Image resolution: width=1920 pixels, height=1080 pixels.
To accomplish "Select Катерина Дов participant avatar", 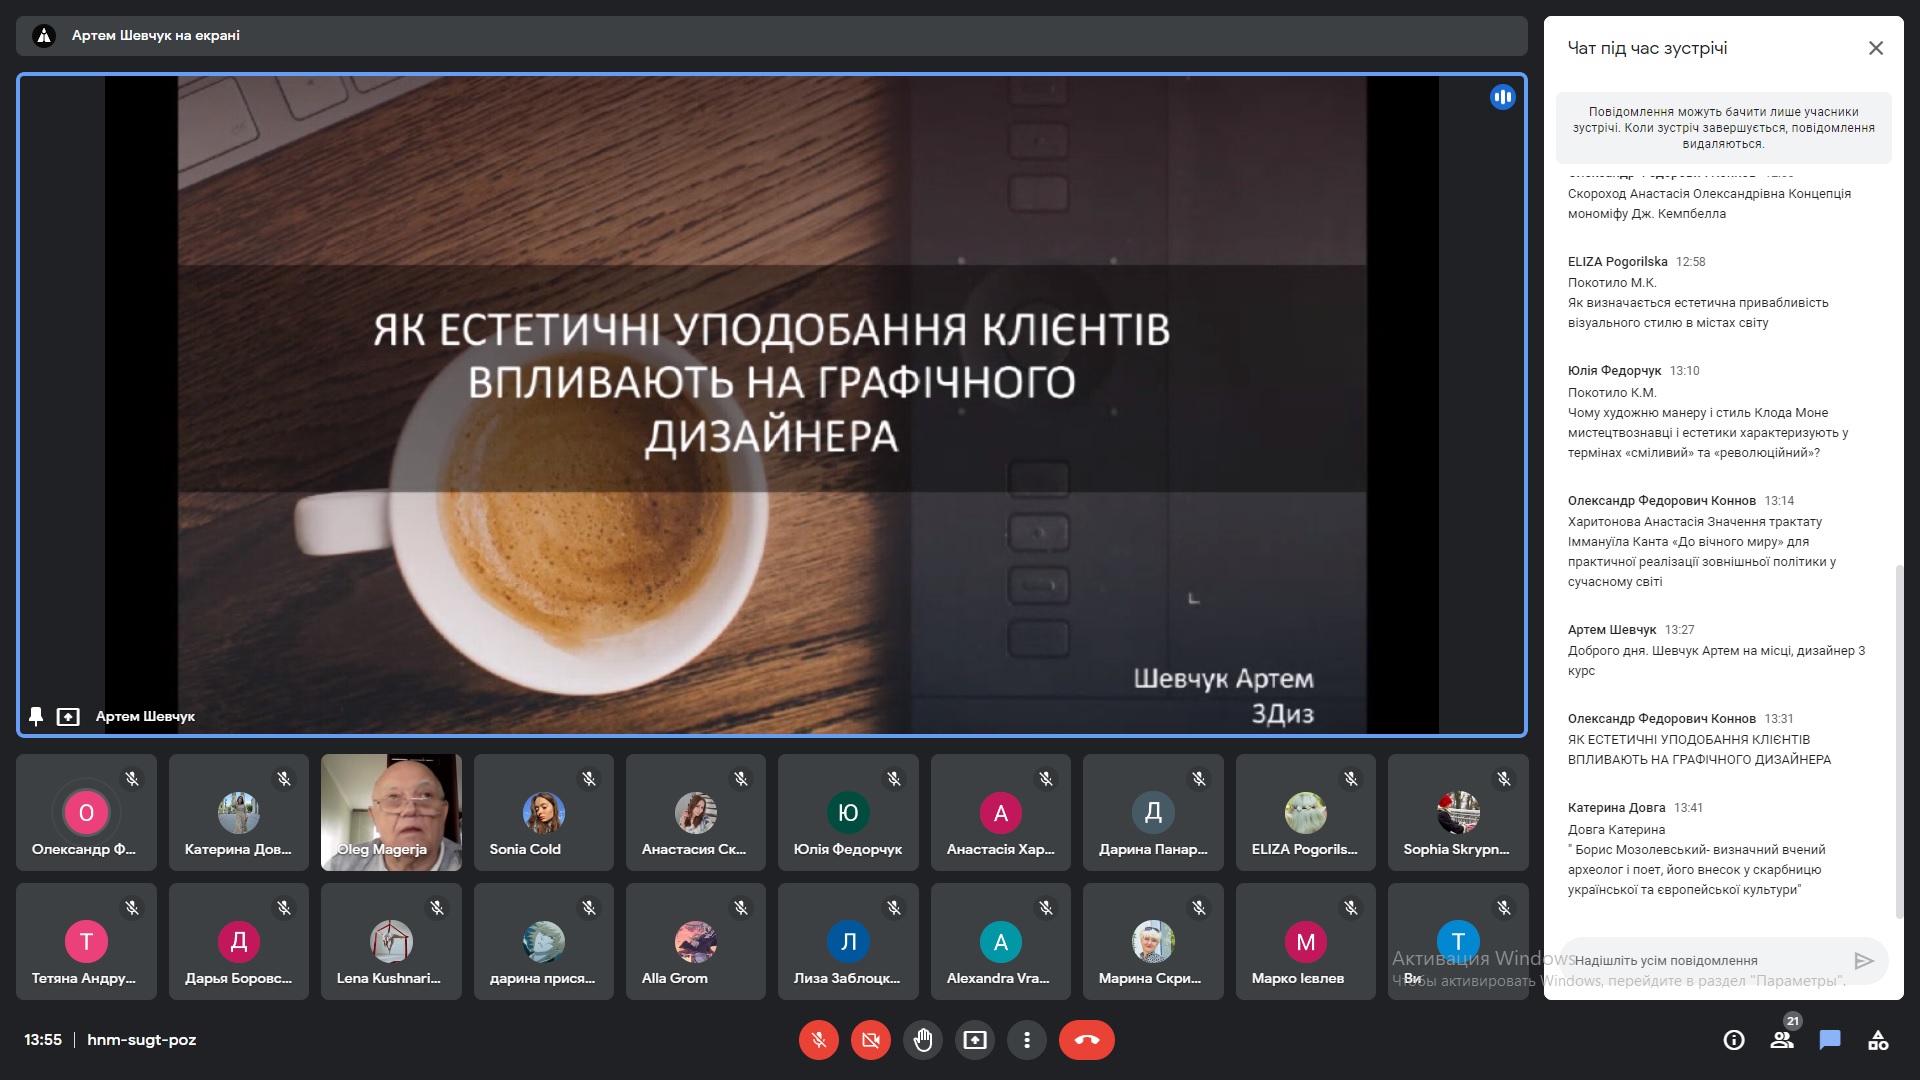I will (239, 813).
